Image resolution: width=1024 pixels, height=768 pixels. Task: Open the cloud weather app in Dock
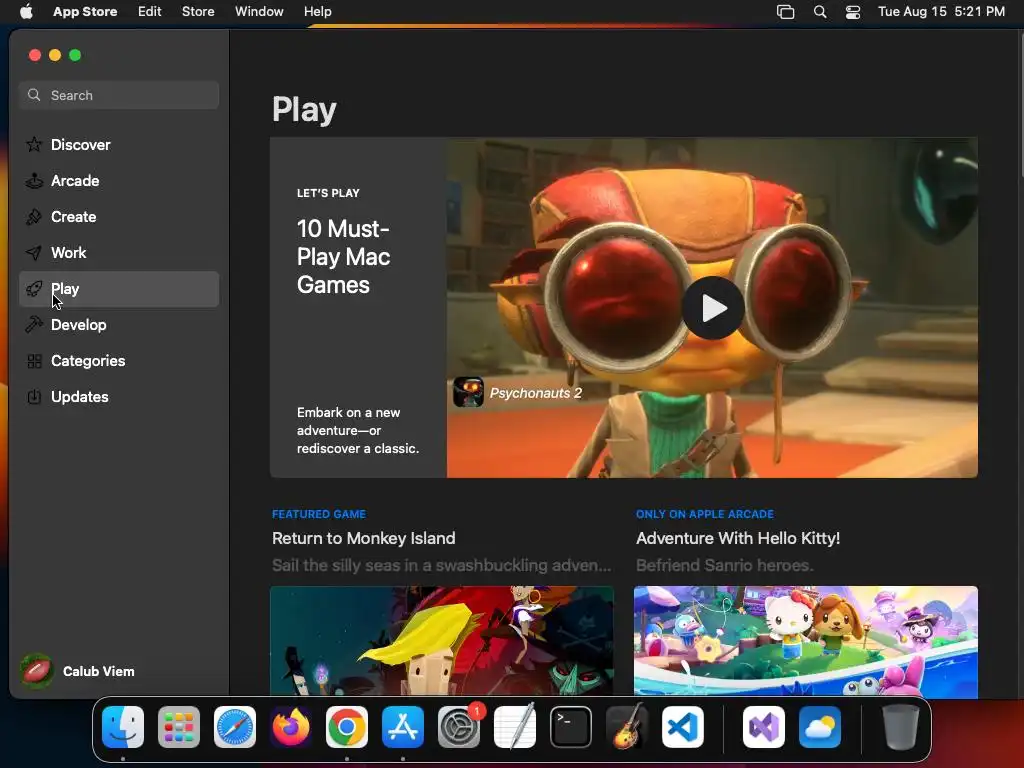[820, 727]
